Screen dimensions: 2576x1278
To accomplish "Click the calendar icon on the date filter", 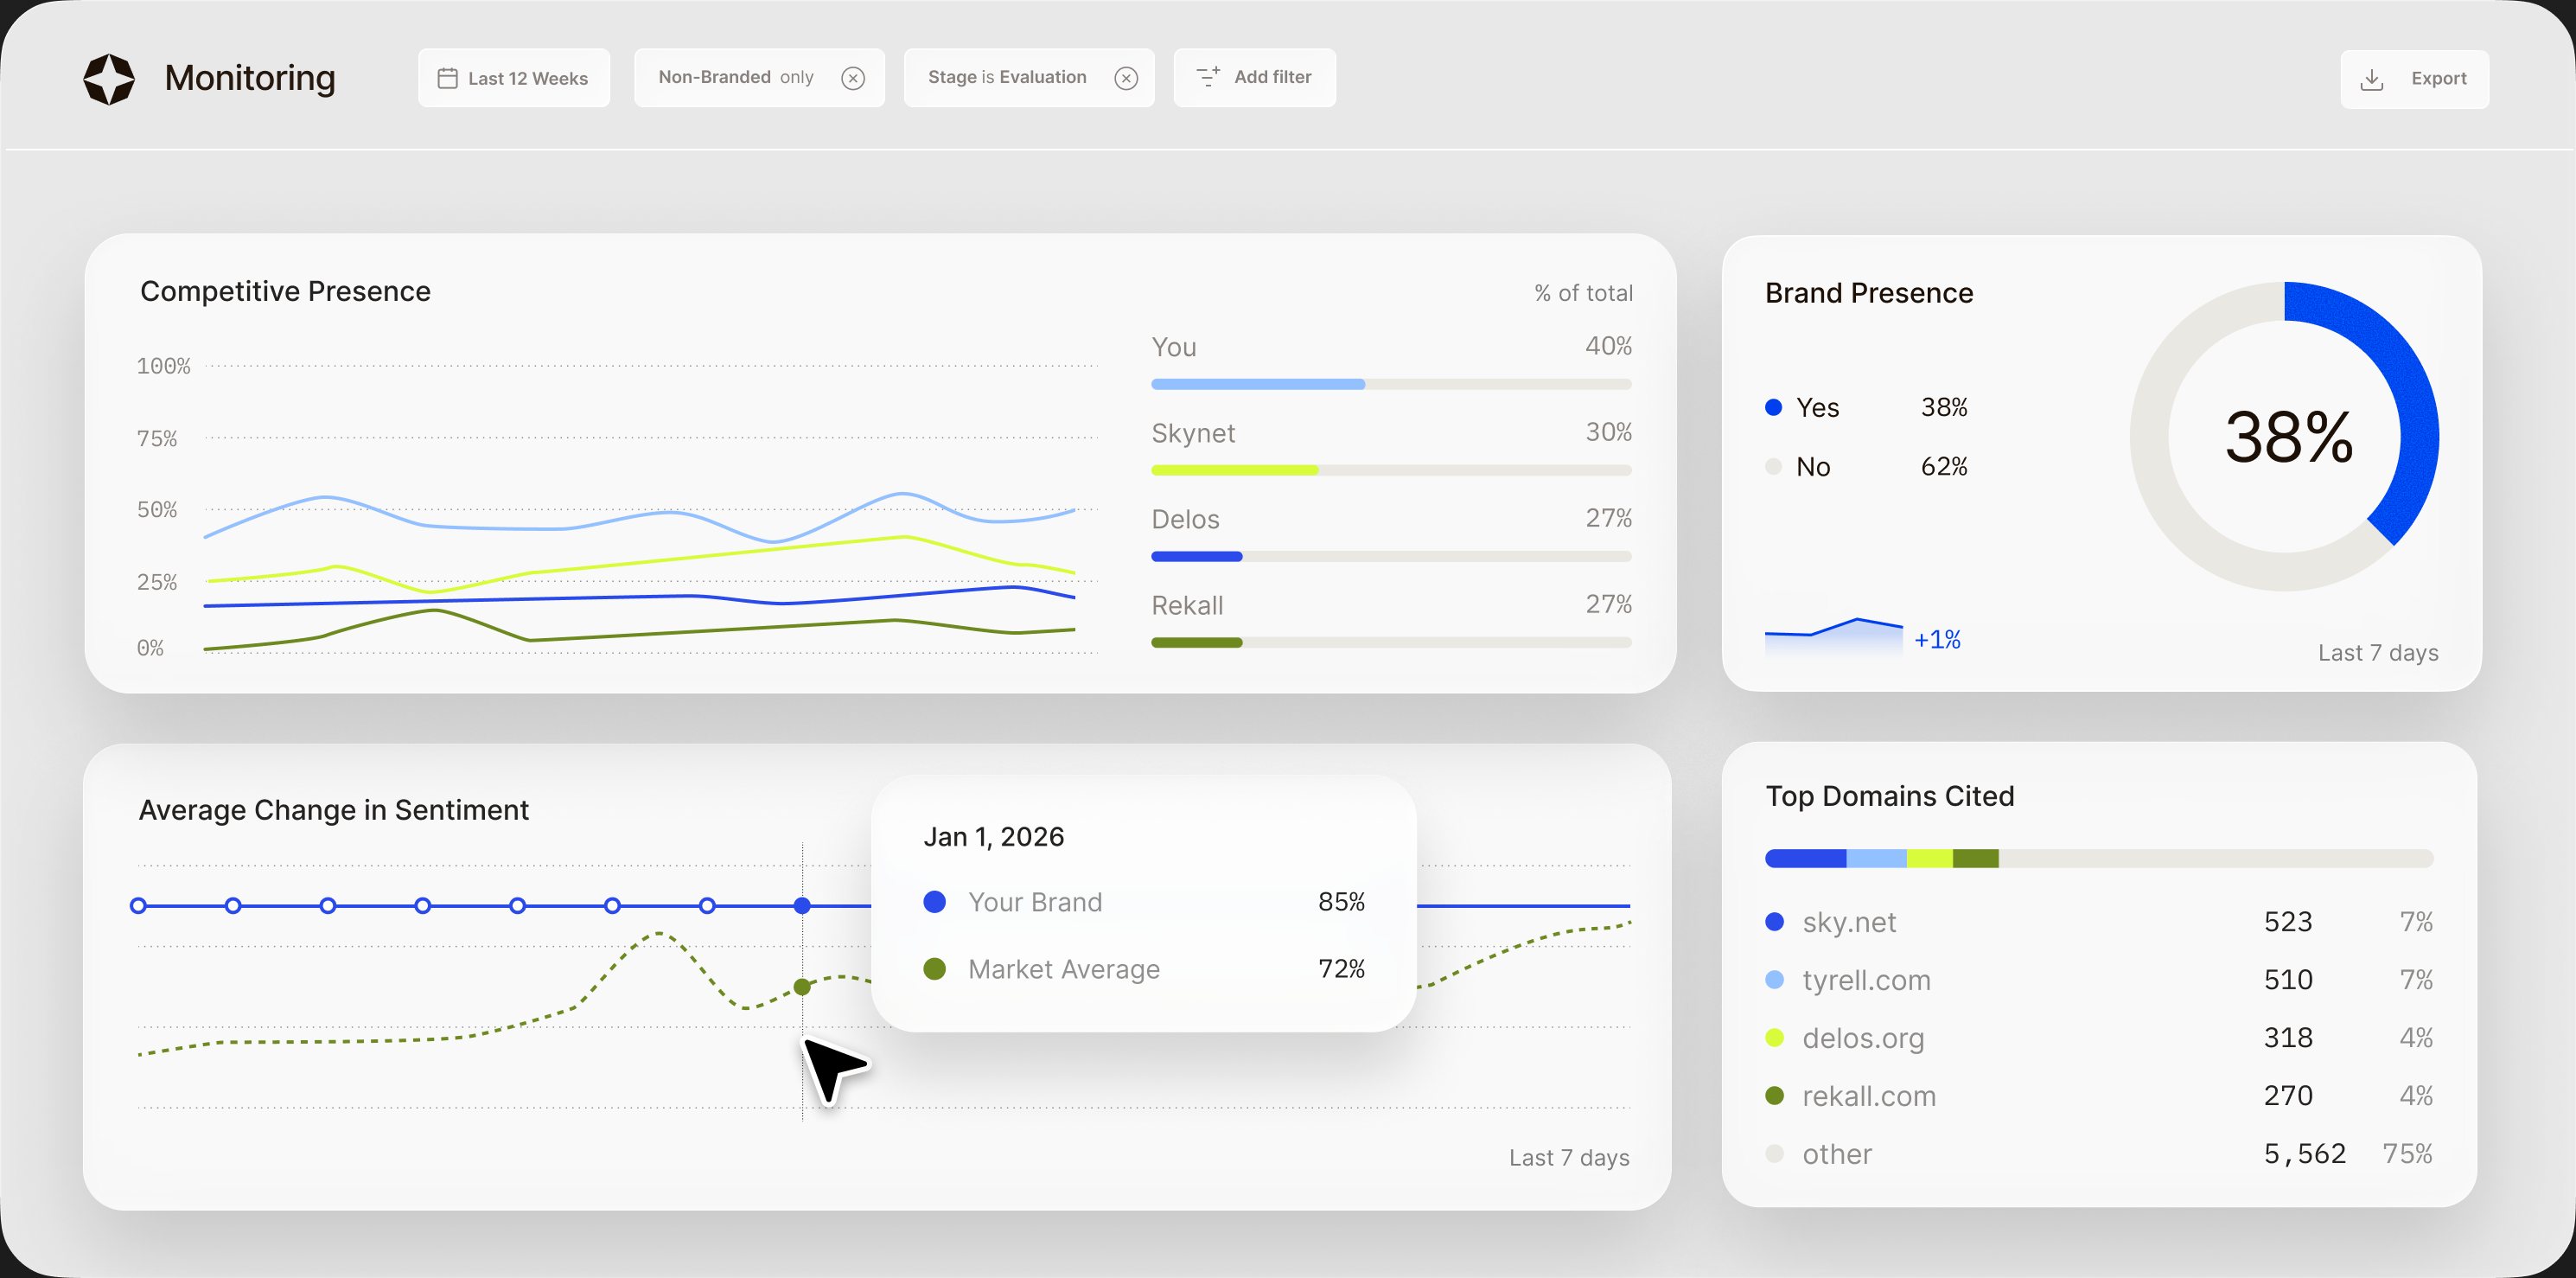I will 448,77.
